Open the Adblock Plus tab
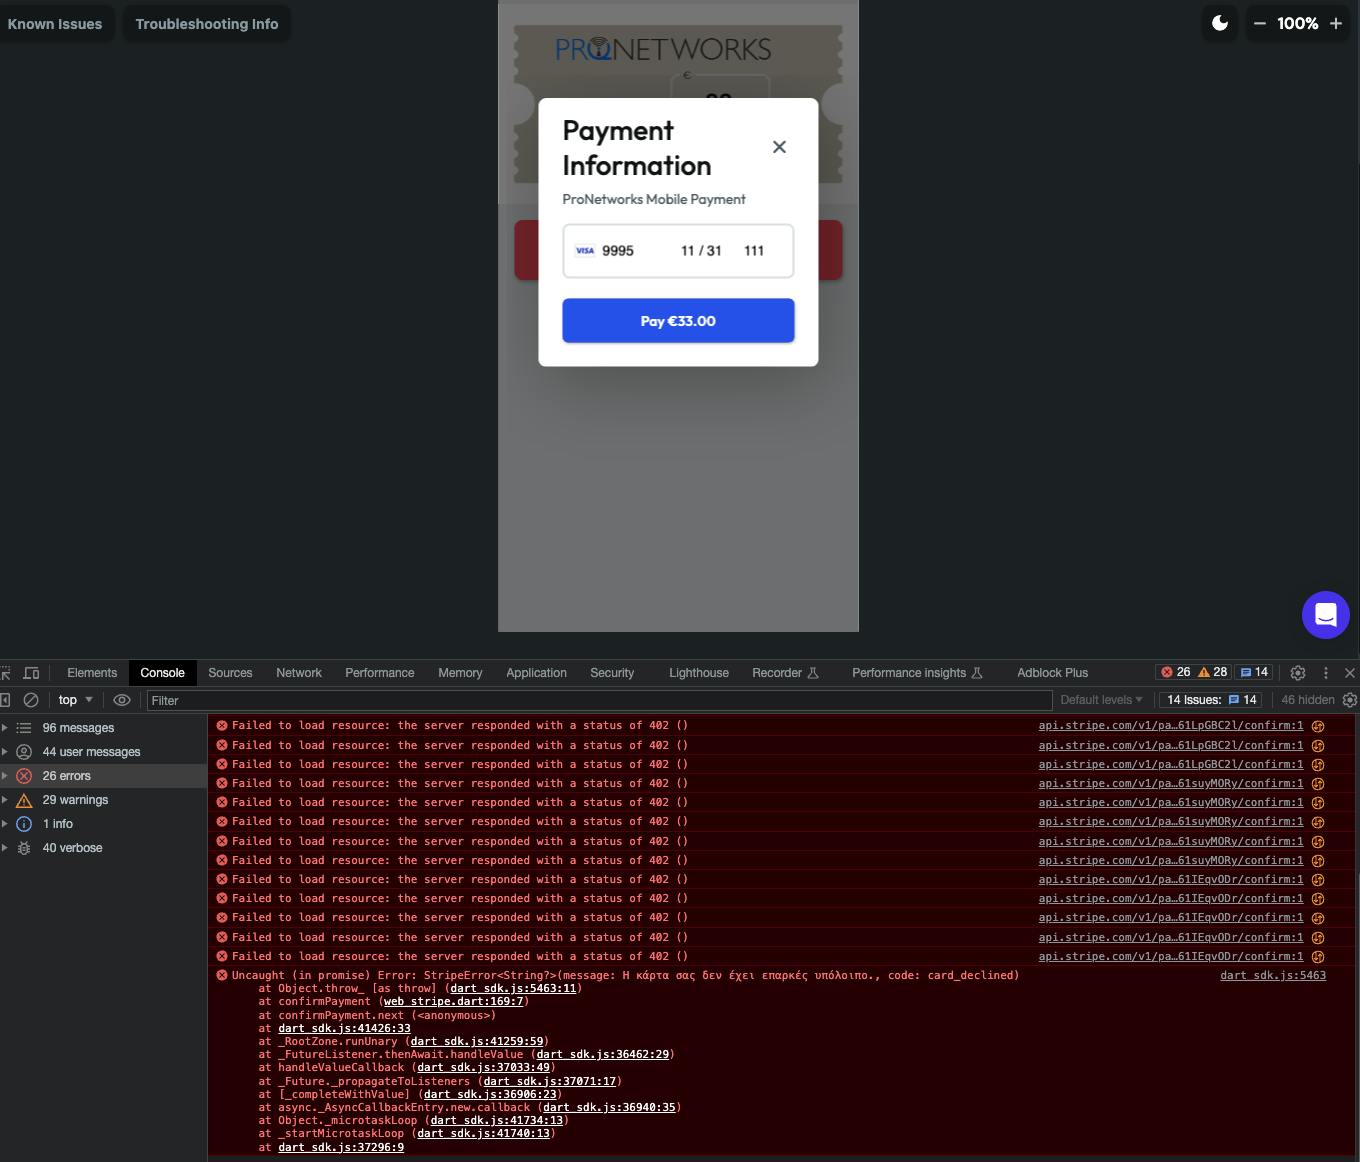 point(1052,673)
